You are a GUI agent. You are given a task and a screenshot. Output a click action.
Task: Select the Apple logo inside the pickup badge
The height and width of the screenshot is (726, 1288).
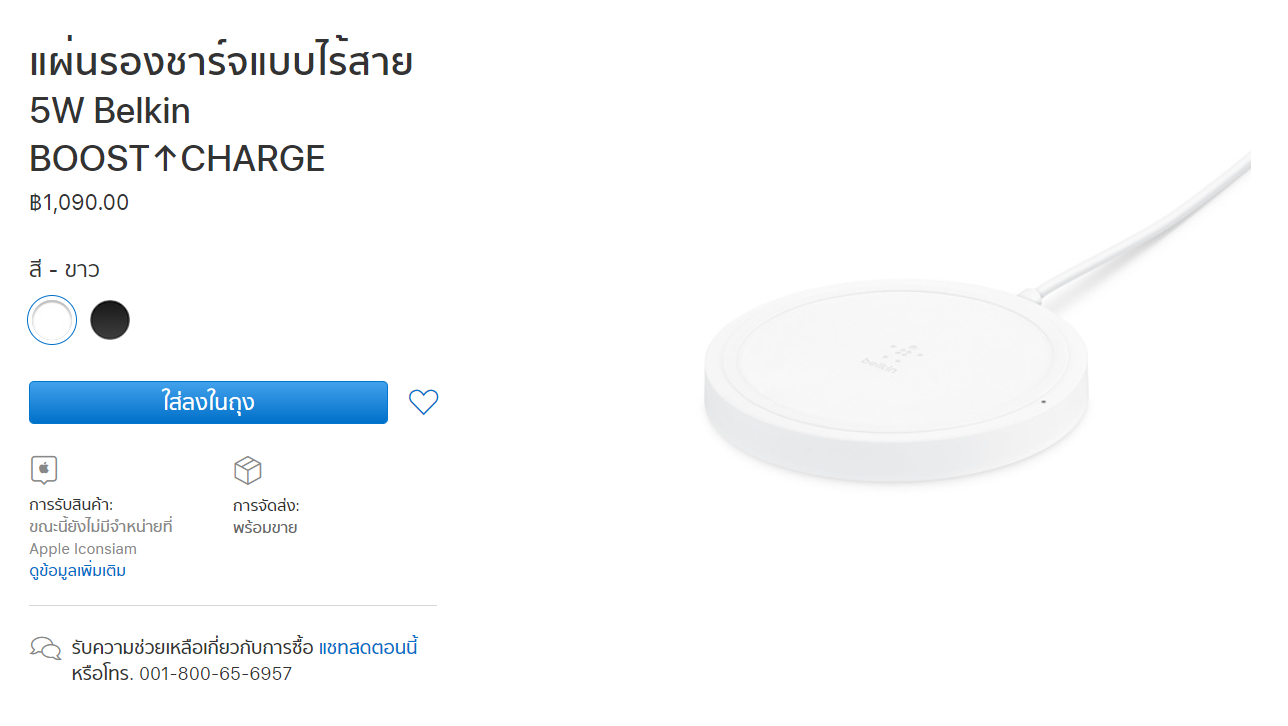(43, 469)
